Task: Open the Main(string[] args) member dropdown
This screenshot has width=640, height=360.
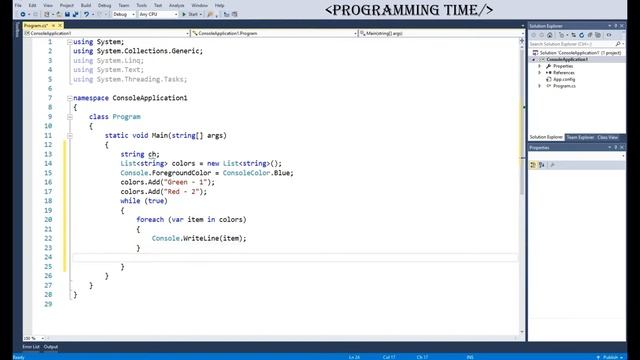Action: point(441,33)
